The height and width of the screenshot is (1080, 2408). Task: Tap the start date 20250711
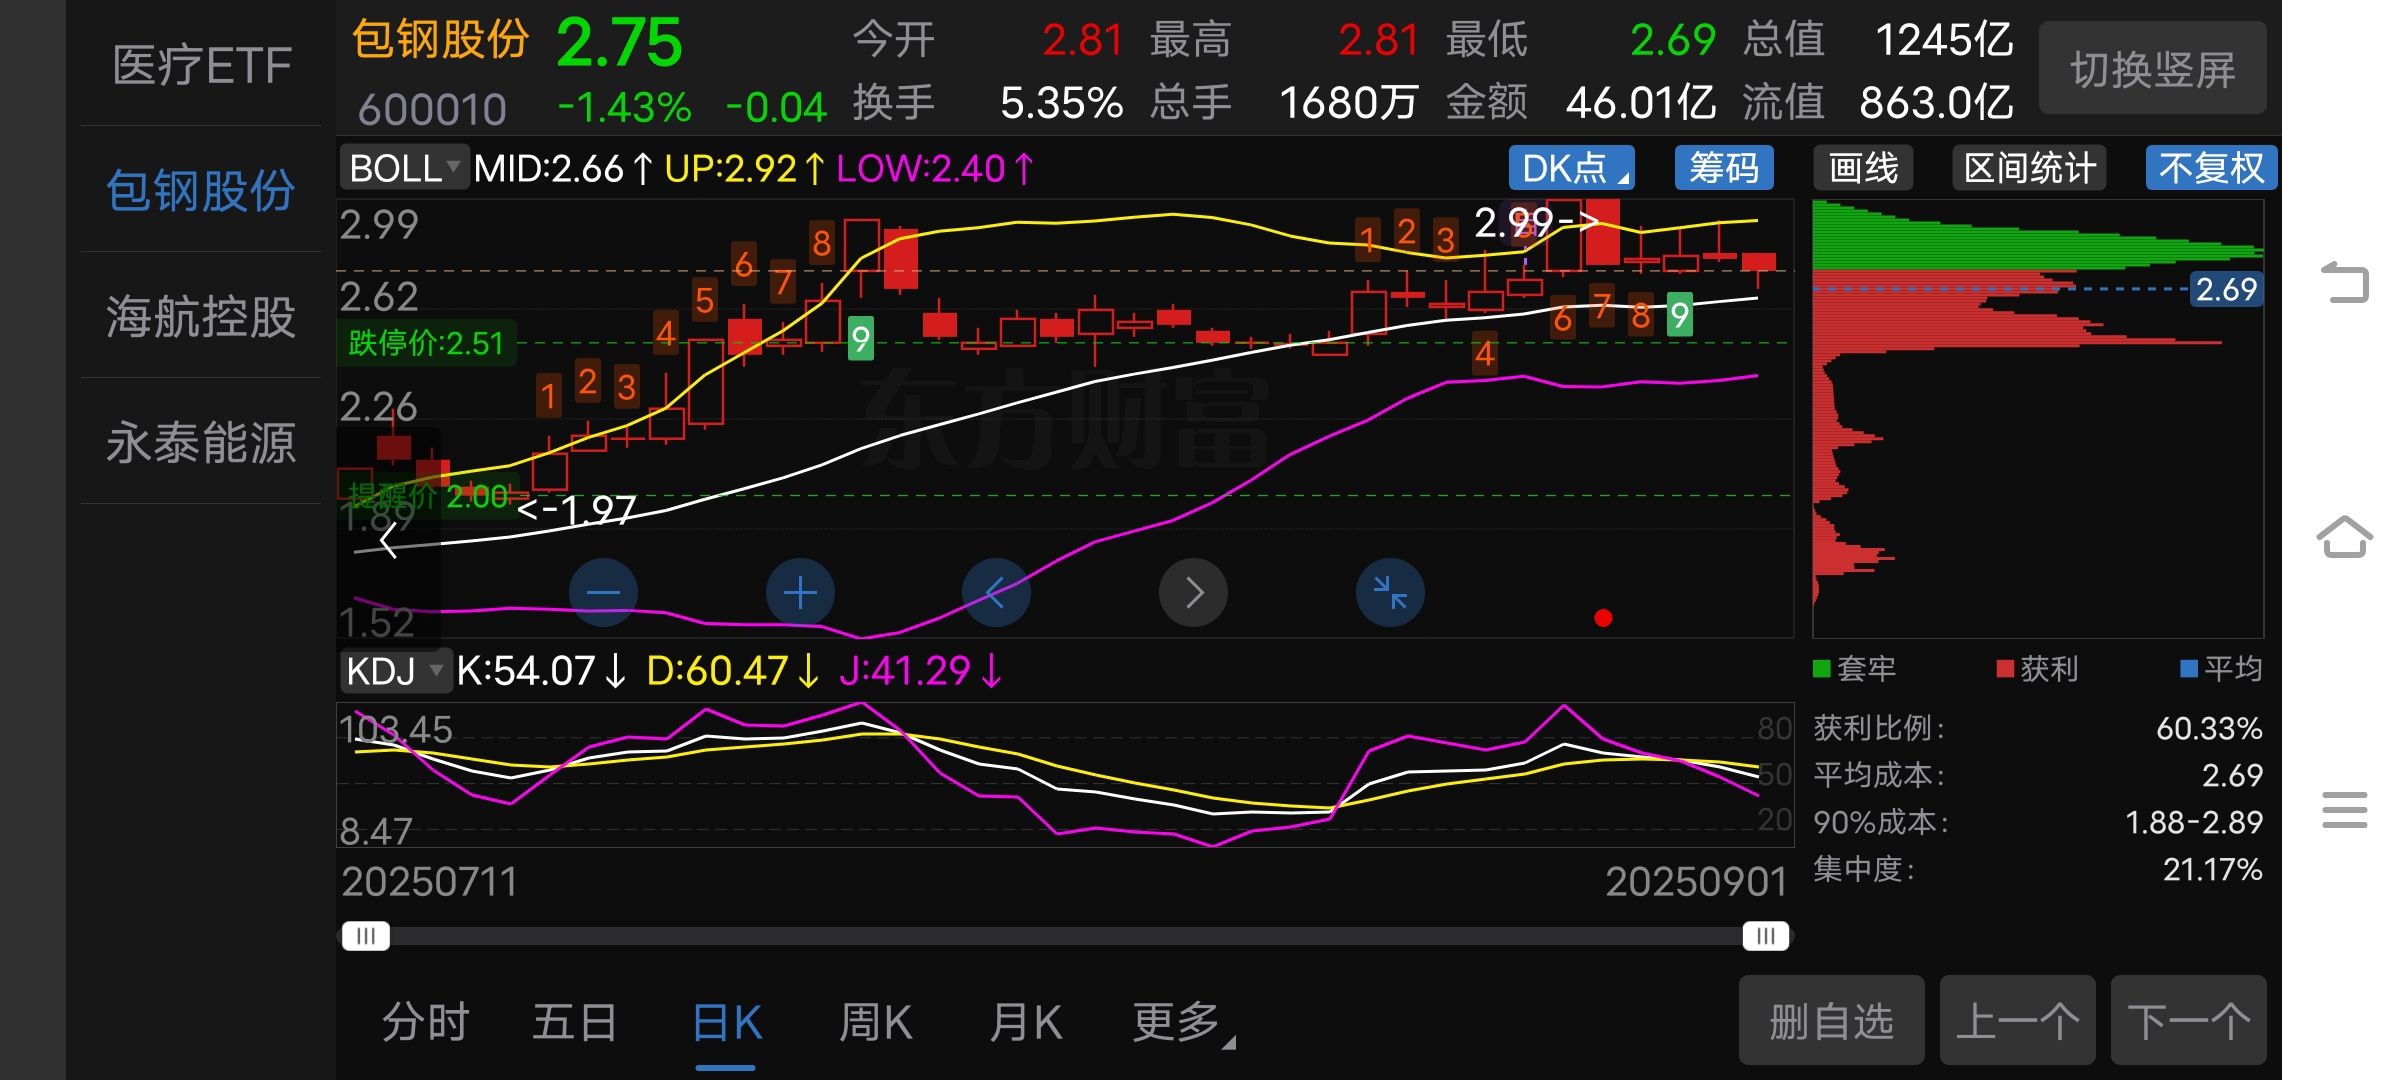tap(430, 882)
